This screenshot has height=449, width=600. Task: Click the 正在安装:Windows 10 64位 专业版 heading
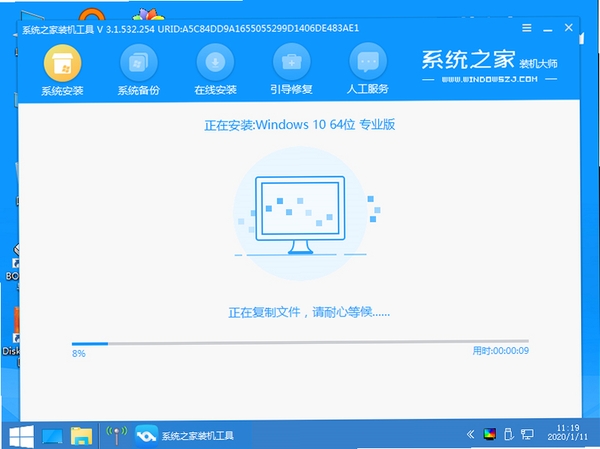(300, 125)
